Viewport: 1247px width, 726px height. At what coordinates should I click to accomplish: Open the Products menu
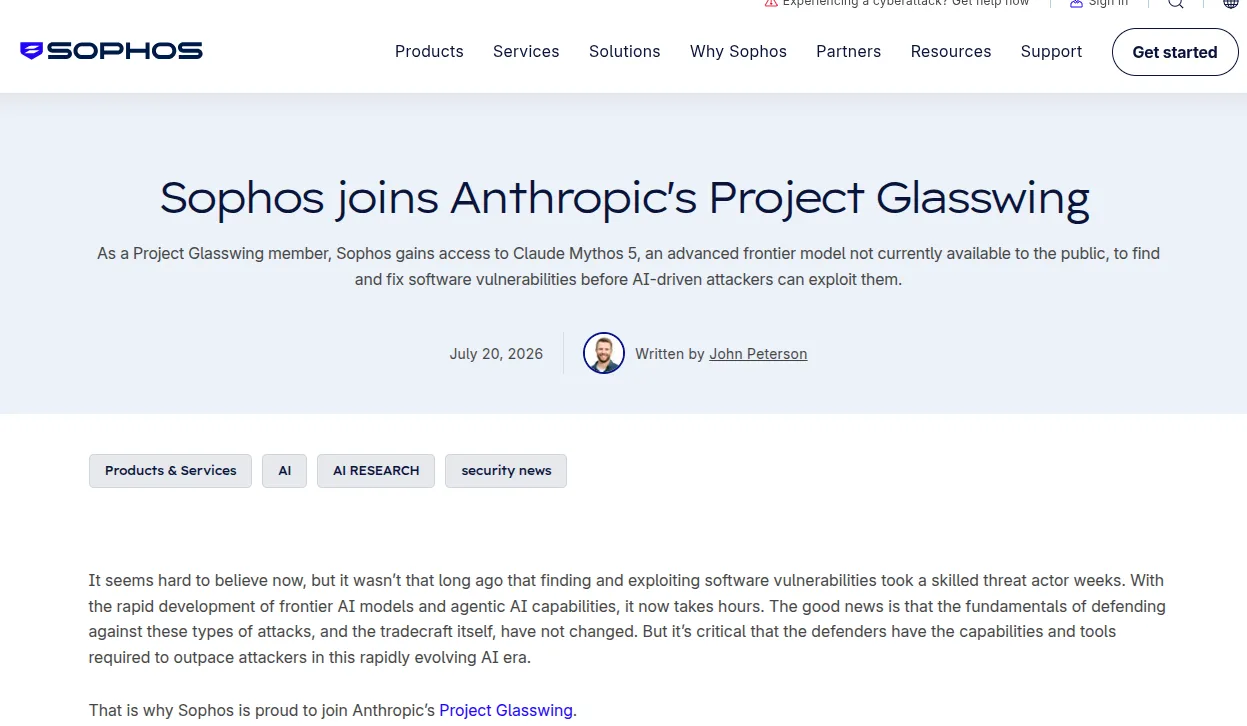(x=429, y=51)
